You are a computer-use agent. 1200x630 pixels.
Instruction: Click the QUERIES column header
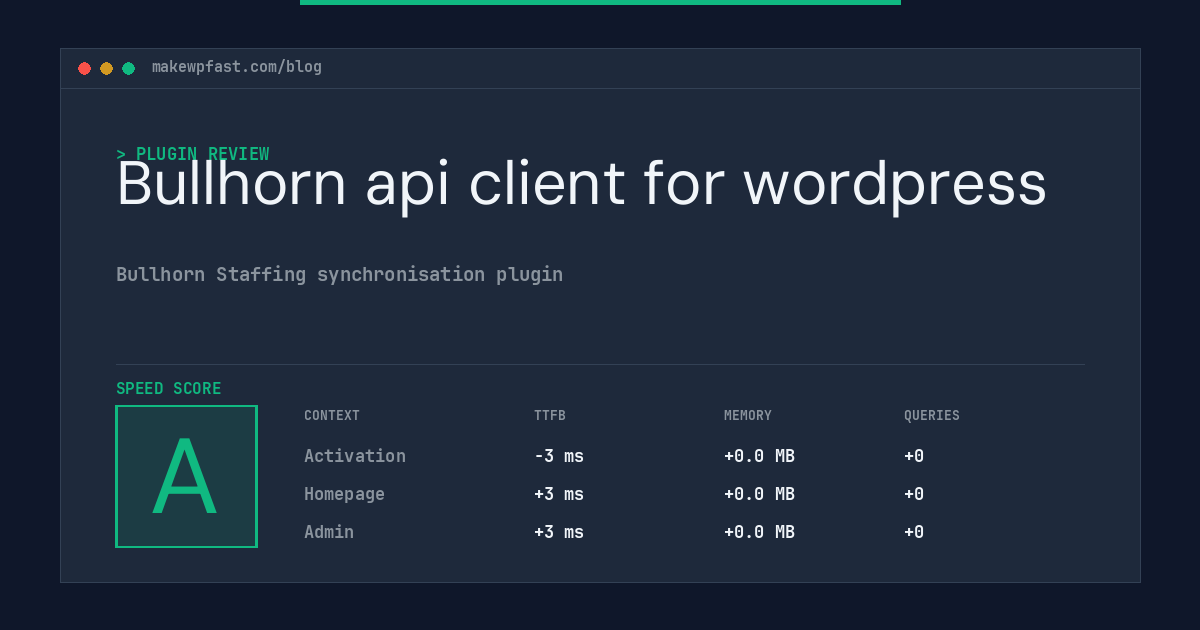(x=932, y=415)
